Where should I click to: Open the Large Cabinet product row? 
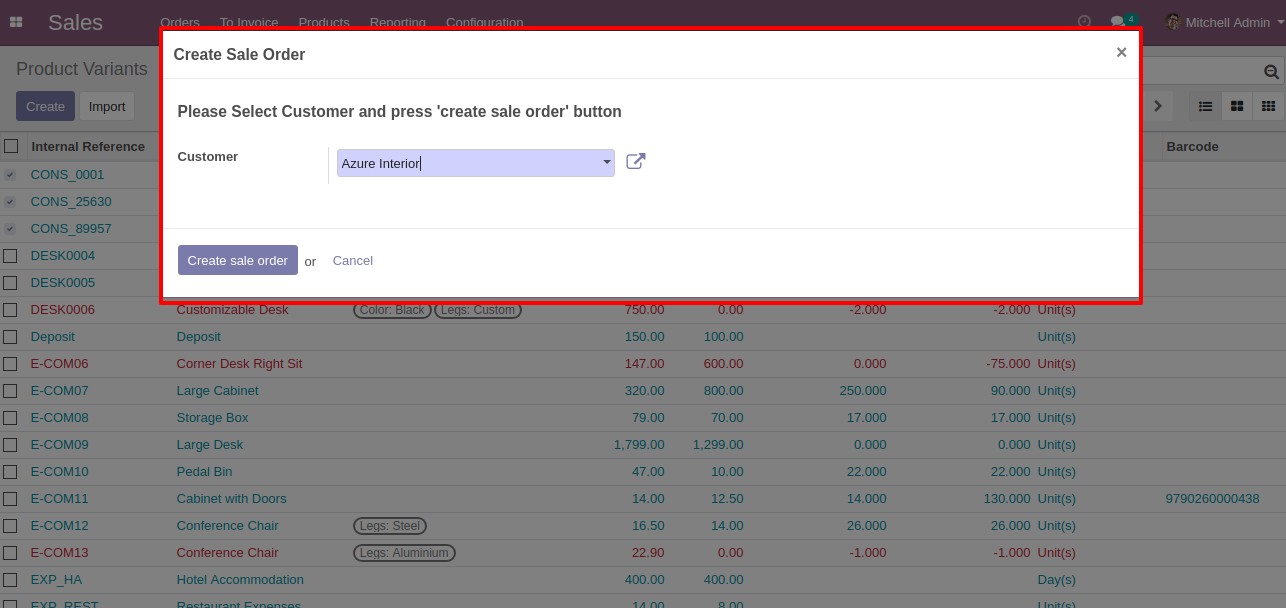point(643,390)
